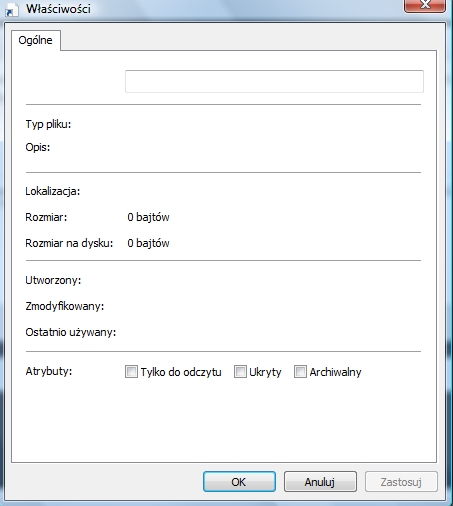Enable the Tylko do odczytu checkbox
453x506 pixels.
pyautogui.click(x=131, y=371)
